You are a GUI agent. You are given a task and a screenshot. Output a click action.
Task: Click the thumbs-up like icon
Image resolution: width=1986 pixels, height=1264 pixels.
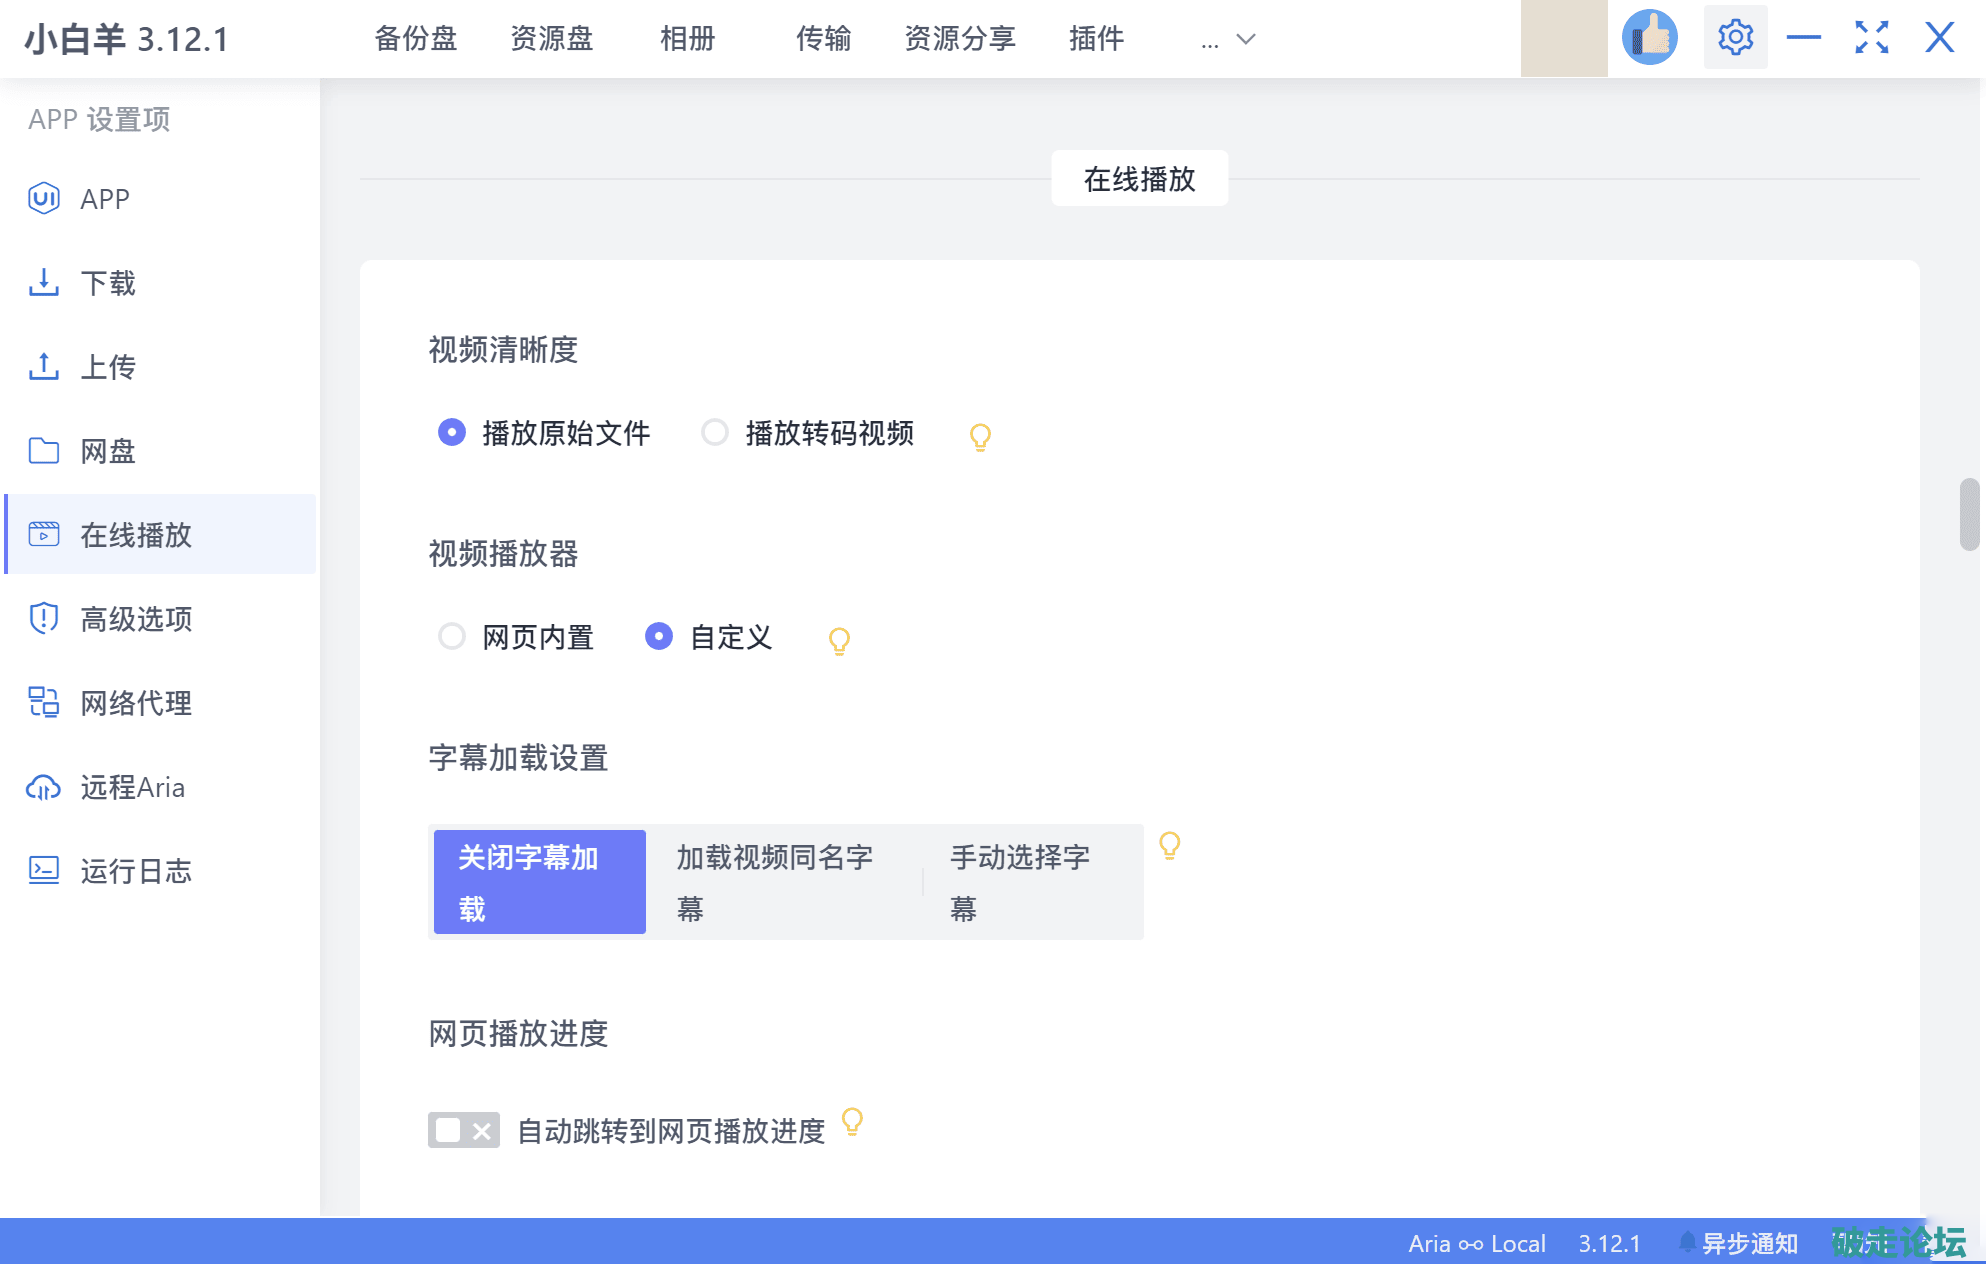tap(1649, 38)
